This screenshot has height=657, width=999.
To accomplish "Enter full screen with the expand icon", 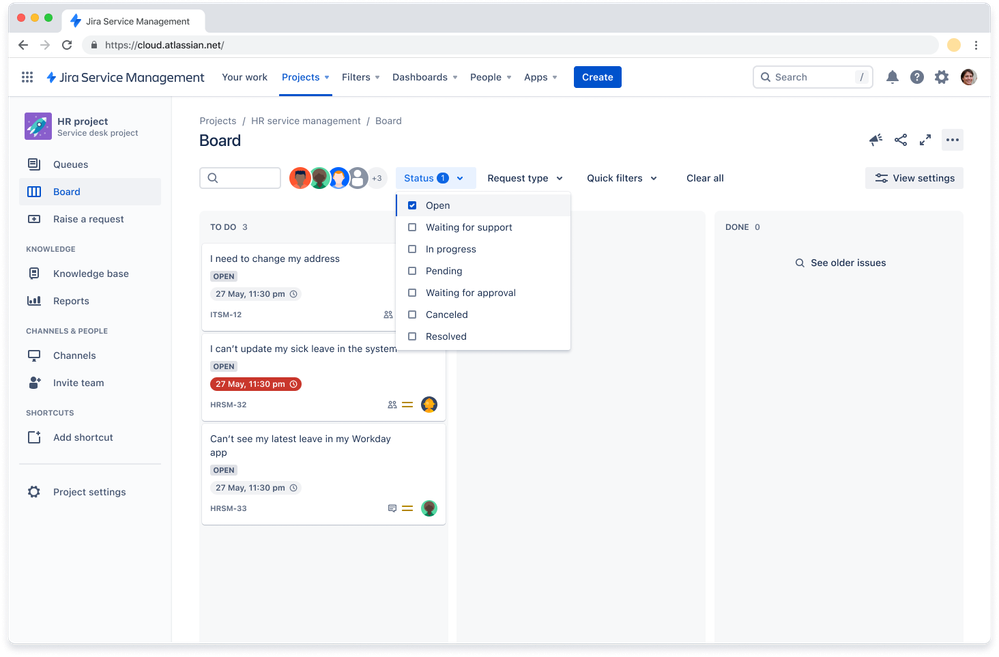I will 925,140.
